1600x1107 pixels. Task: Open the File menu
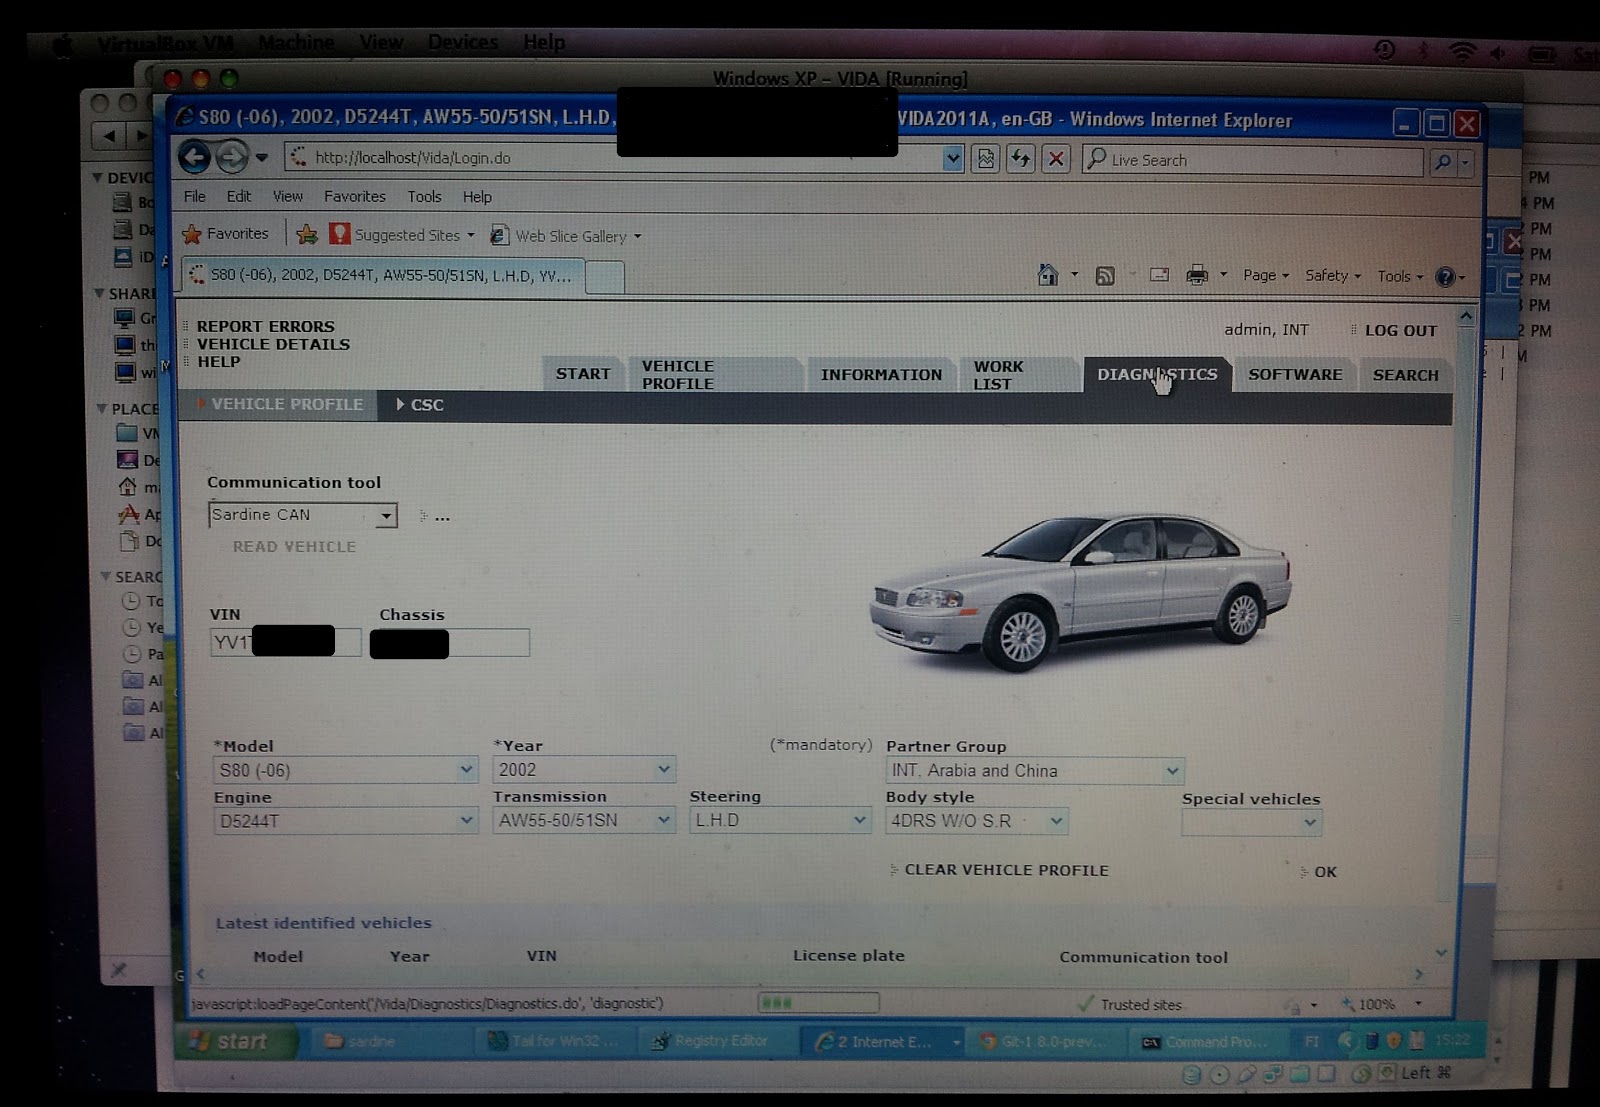click(194, 196)
